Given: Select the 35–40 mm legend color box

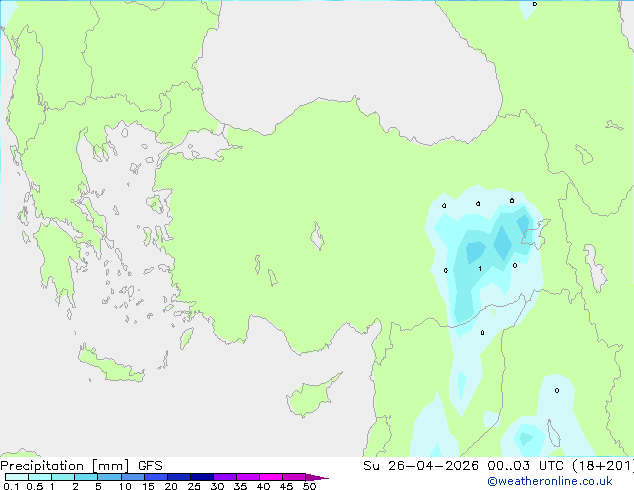Looking at the screenshot, I should click(x=247, y=477).
